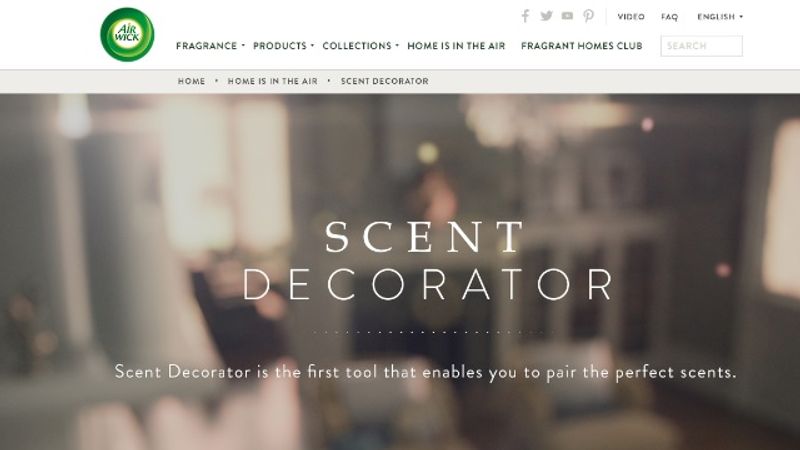The height and width of the screenshot is (450, 800).
Task: Open the Video link
Action: pyautogui.click(x=631, y=17)
